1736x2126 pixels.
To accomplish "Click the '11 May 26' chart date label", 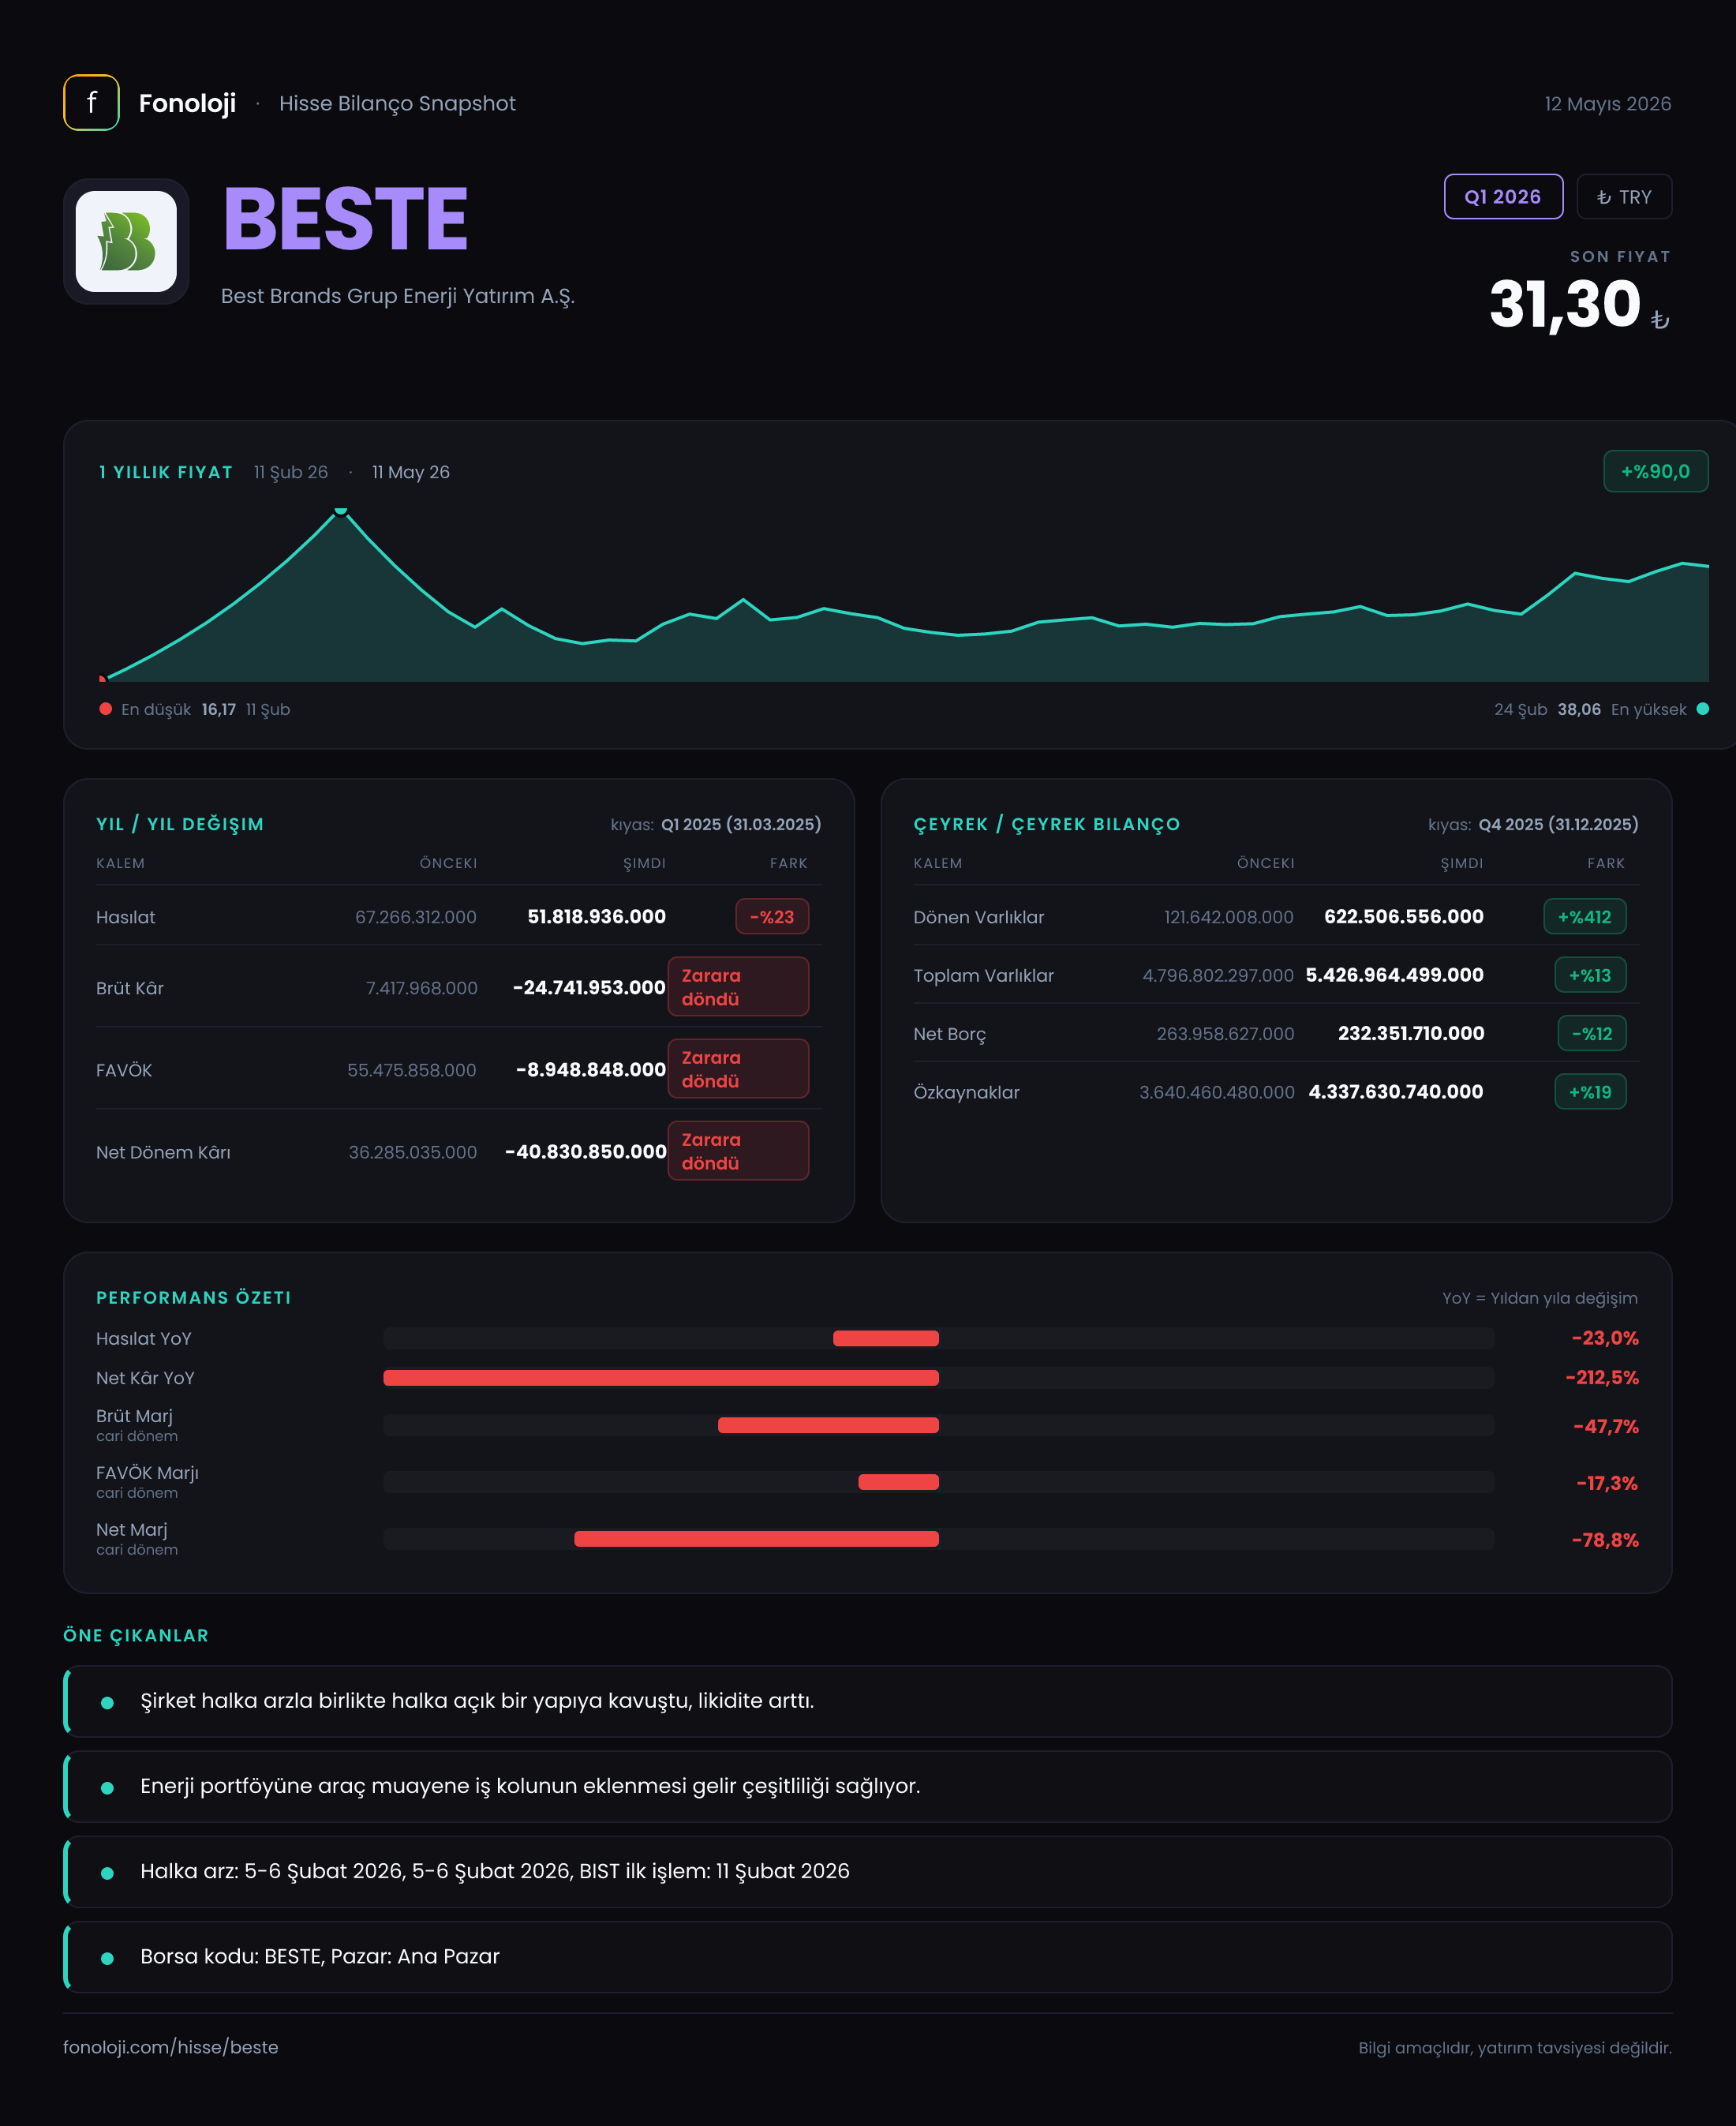I will tap(411, 472).
